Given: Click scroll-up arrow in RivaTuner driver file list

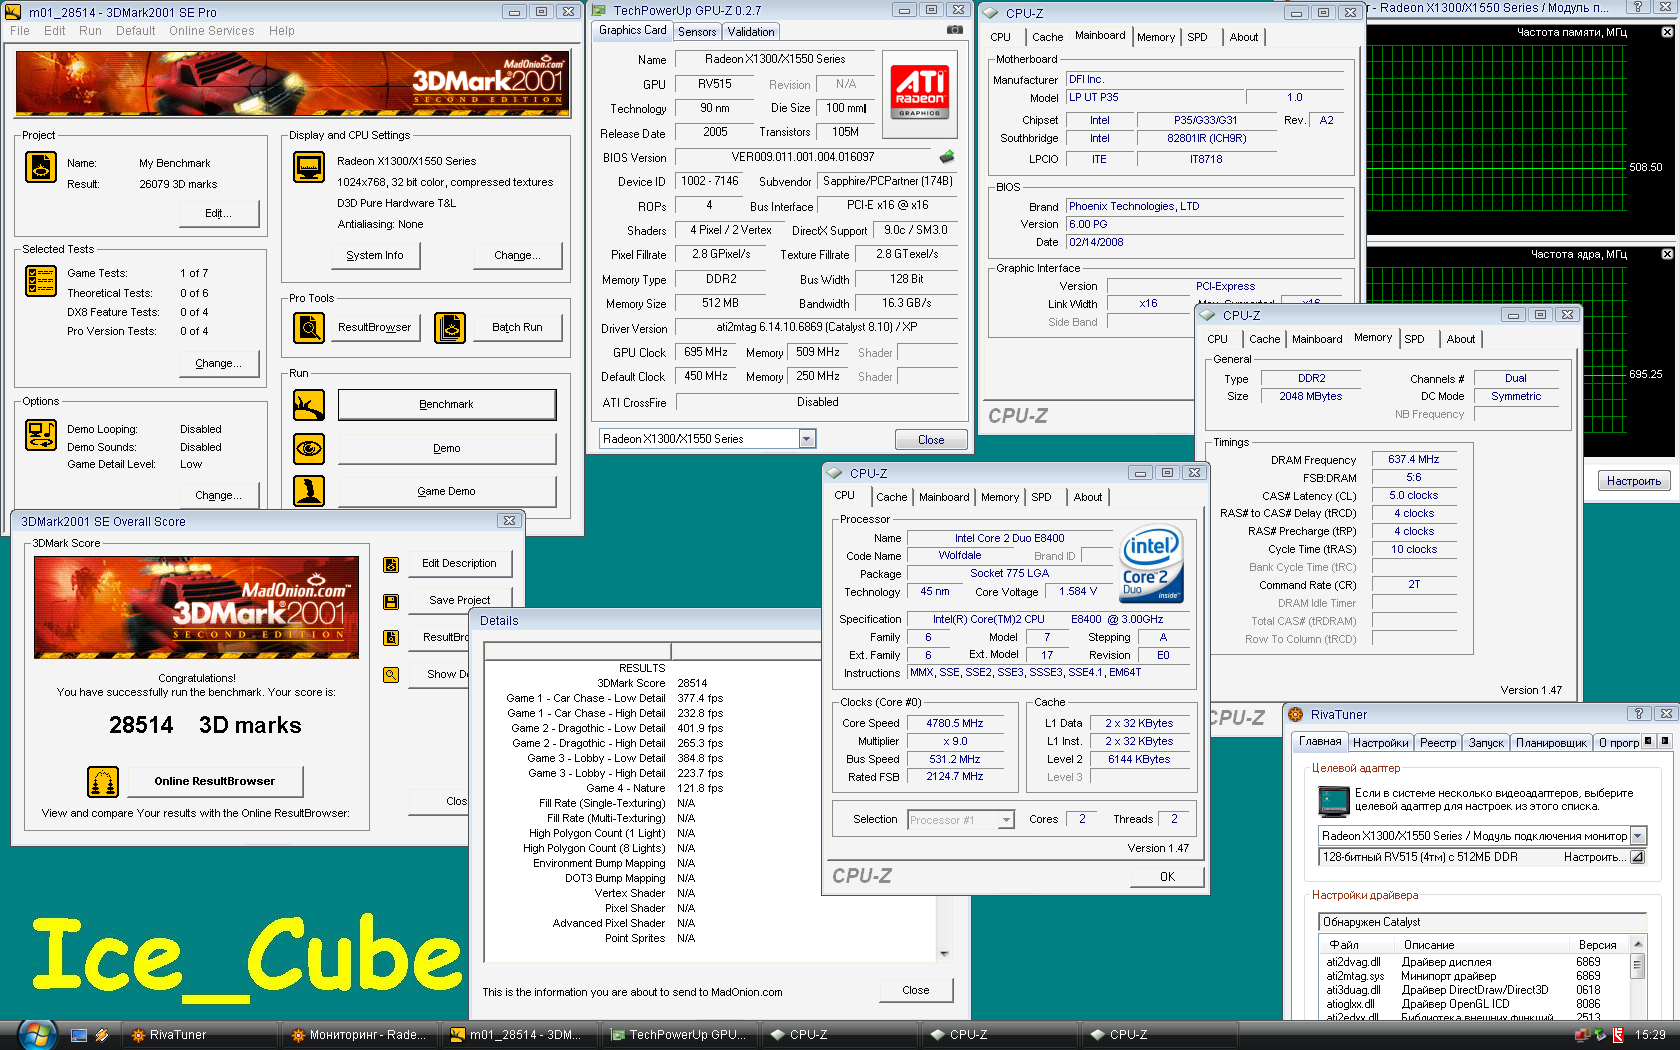Looking at the screenshot, I should (x=1637, y=944).
